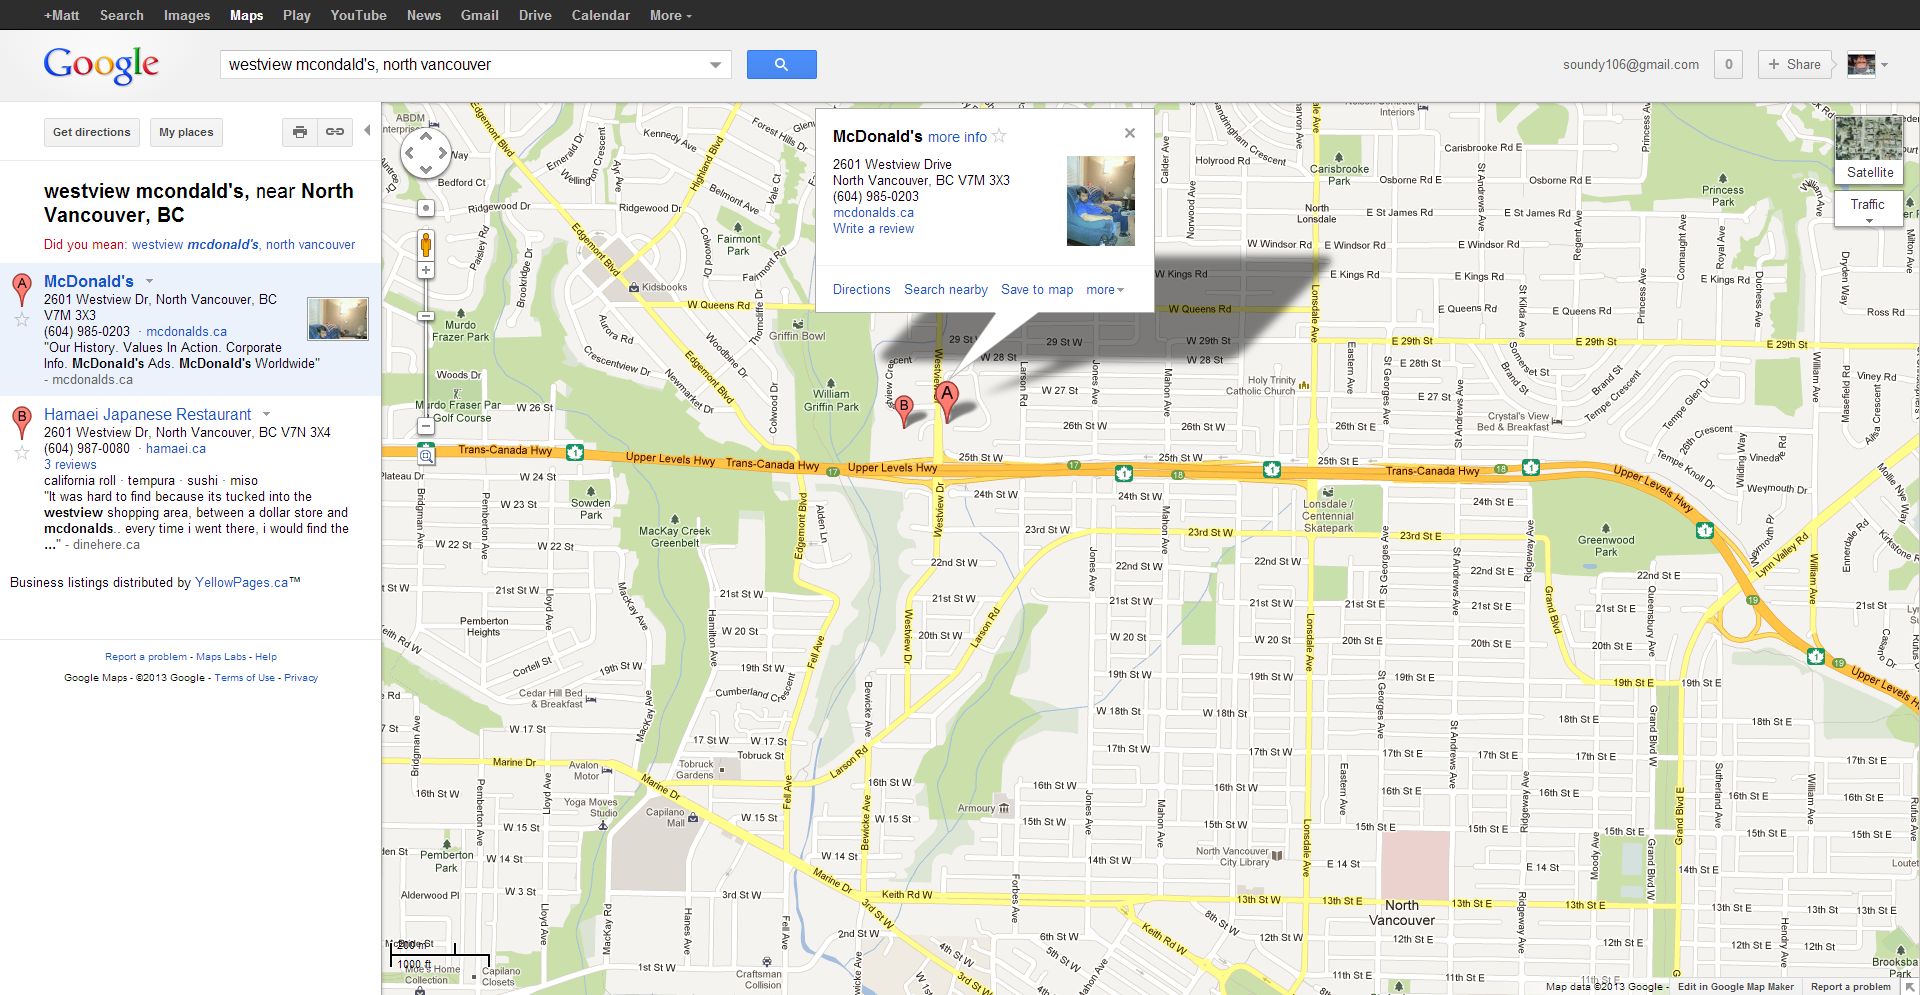The height and width of the screenshot is (995, 1920).
Task: Open the search suggestions dropdown arrow
Action: pyautogui.click(x=715, y=65)
